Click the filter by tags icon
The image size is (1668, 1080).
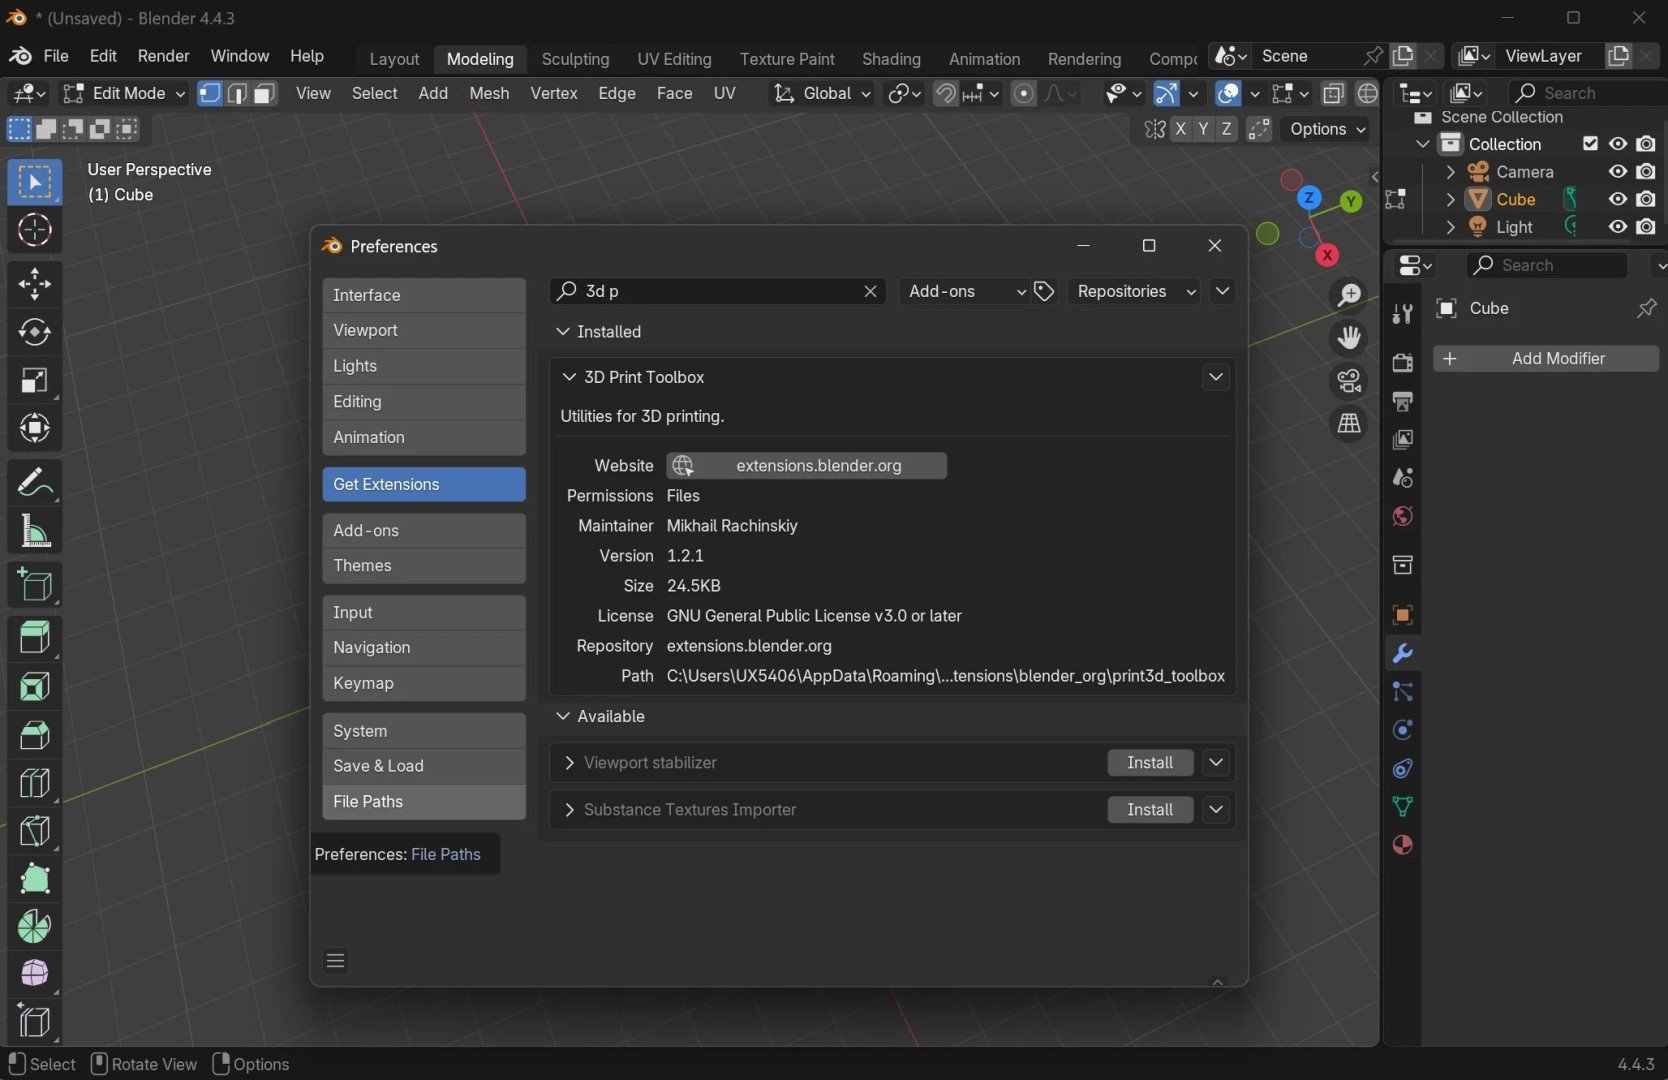[1044, 291]
